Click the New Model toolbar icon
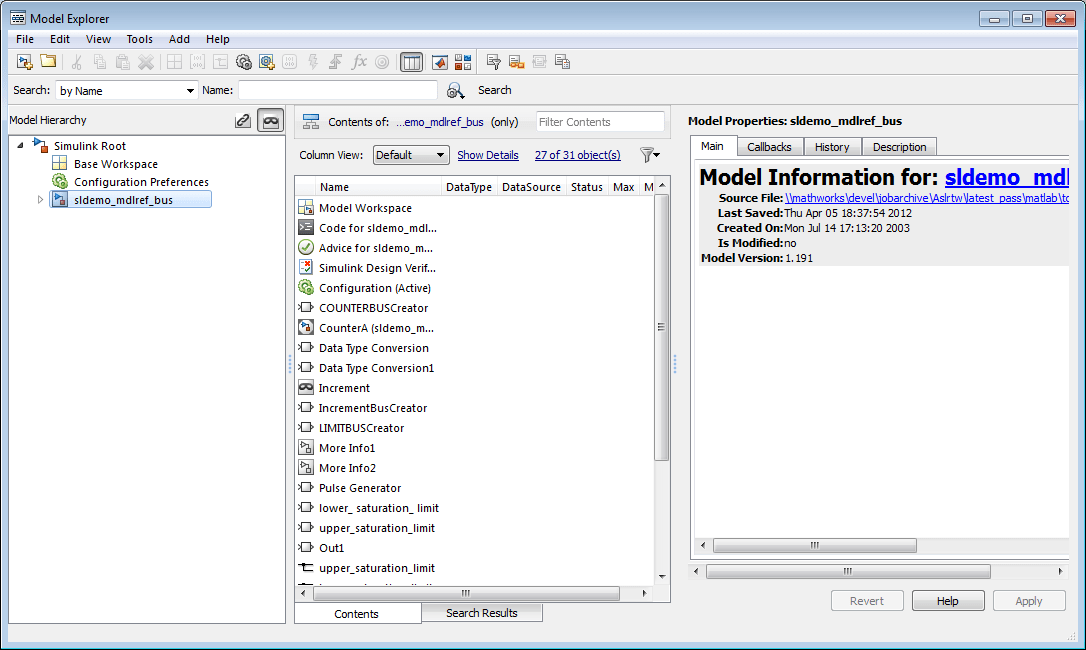This screenshot has width=1086, height=650. [x=25, y=62]
